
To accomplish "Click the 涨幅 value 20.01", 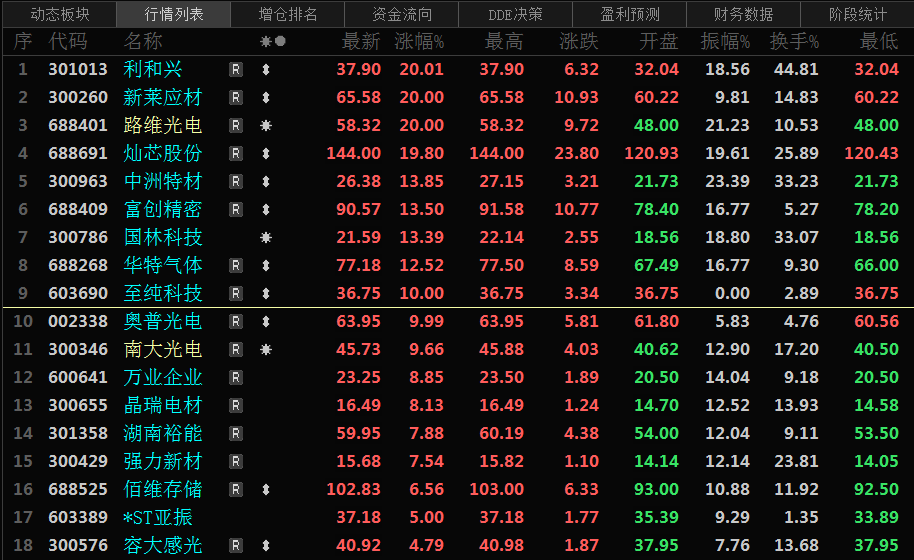I will tap(421, 69).
